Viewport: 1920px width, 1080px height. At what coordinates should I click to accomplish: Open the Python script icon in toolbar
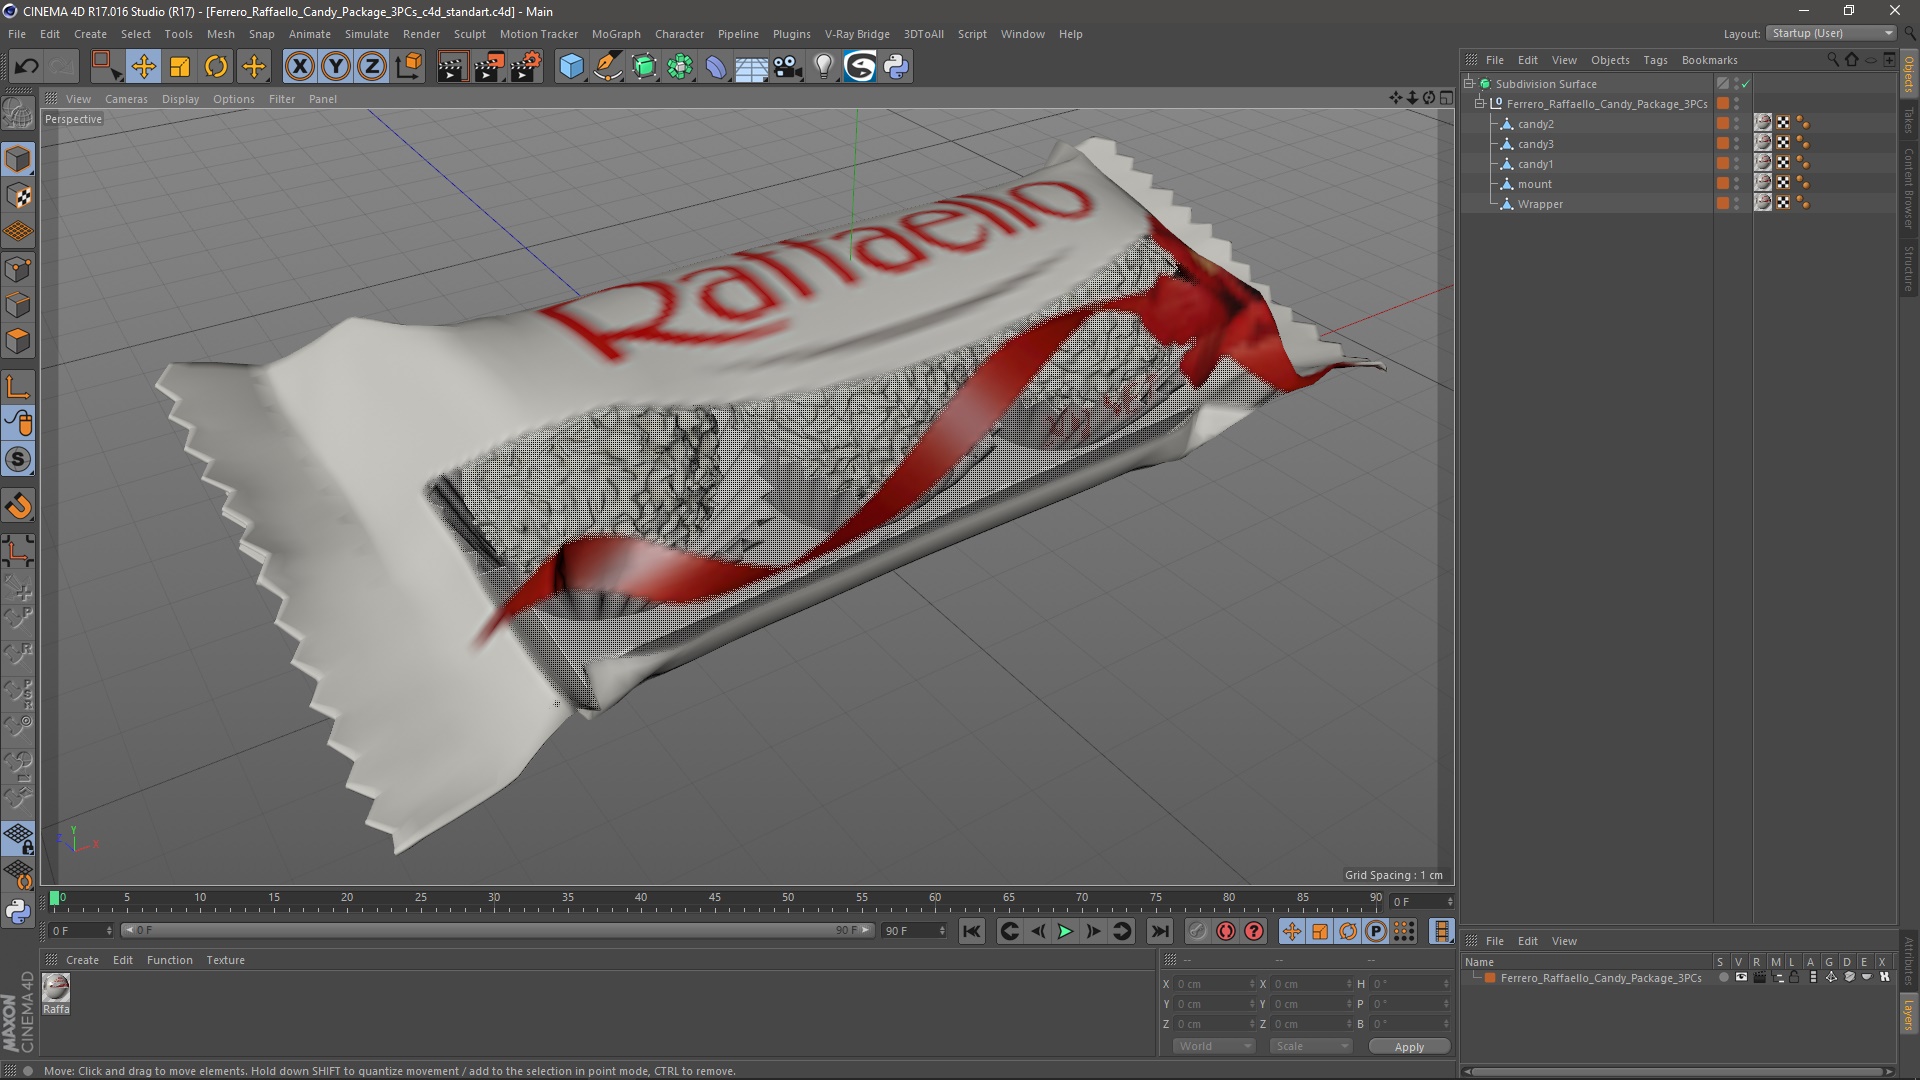point(896,67)
